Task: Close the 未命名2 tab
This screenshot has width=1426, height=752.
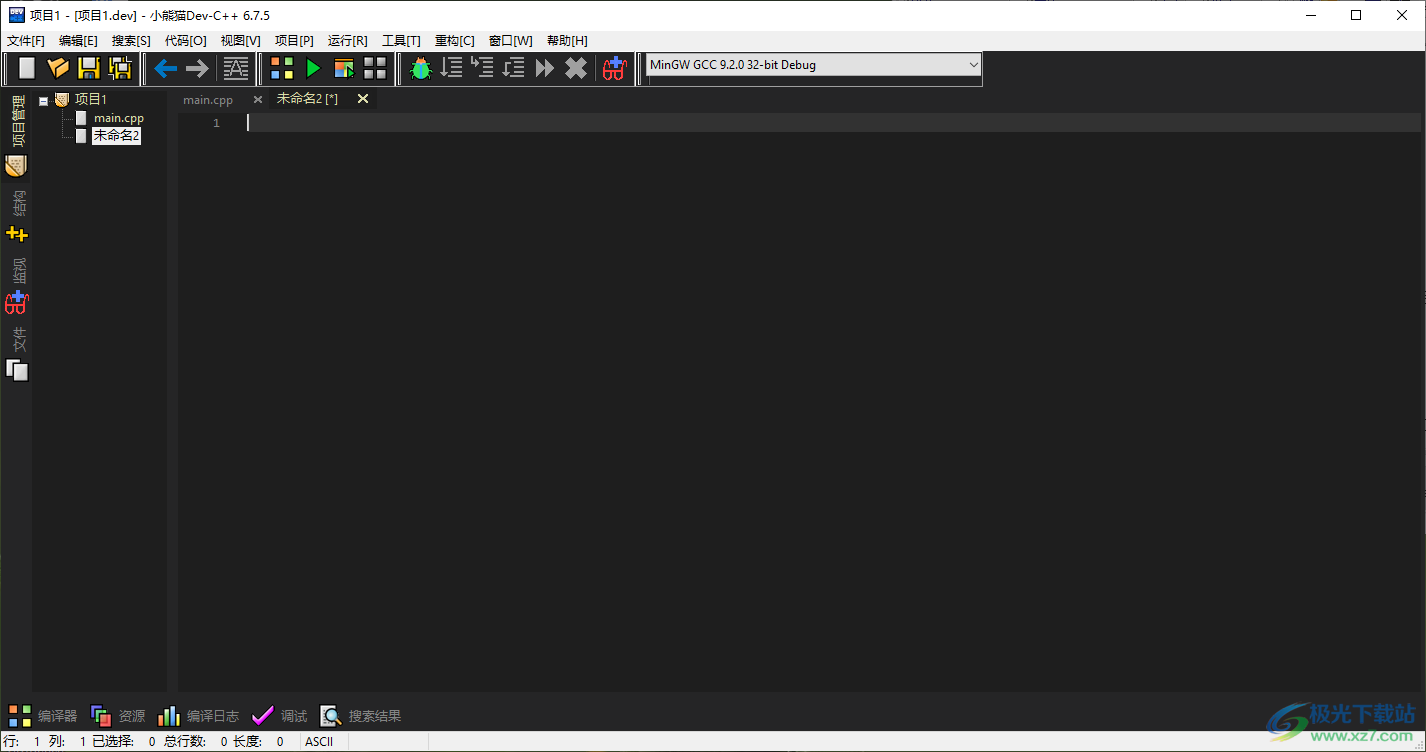Action: (x=363, y=98)
